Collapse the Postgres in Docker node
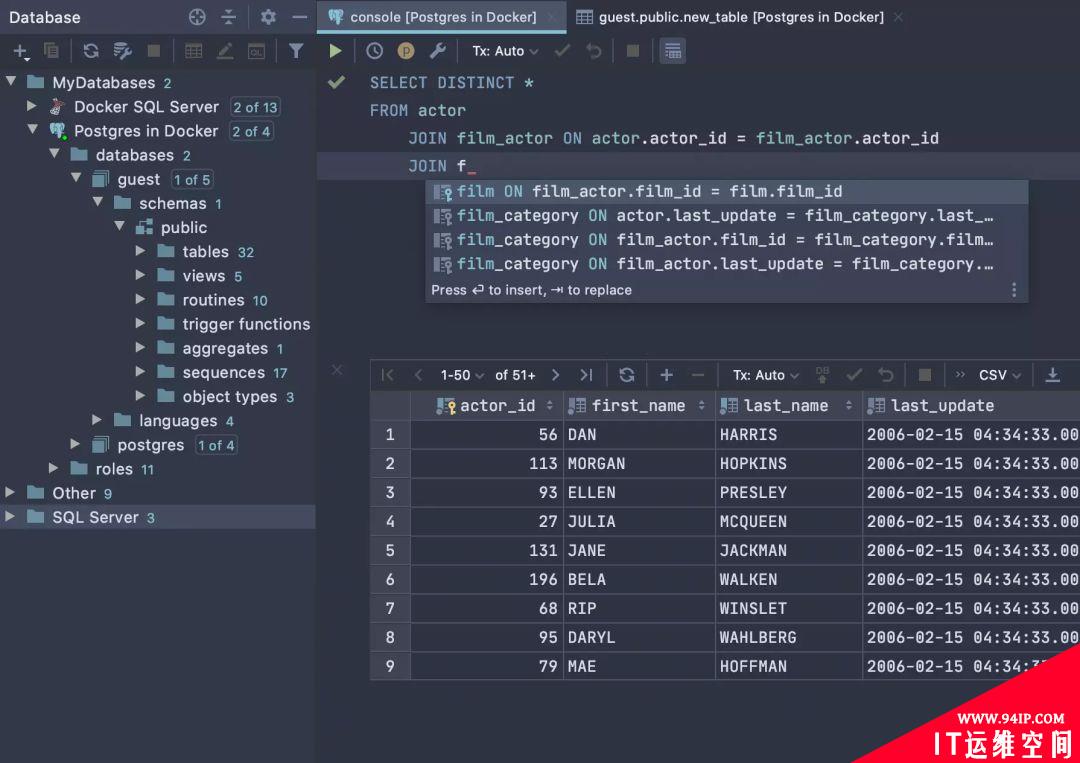The width and height of the screenshot is (1080, 763). click(x=32, y=129)
